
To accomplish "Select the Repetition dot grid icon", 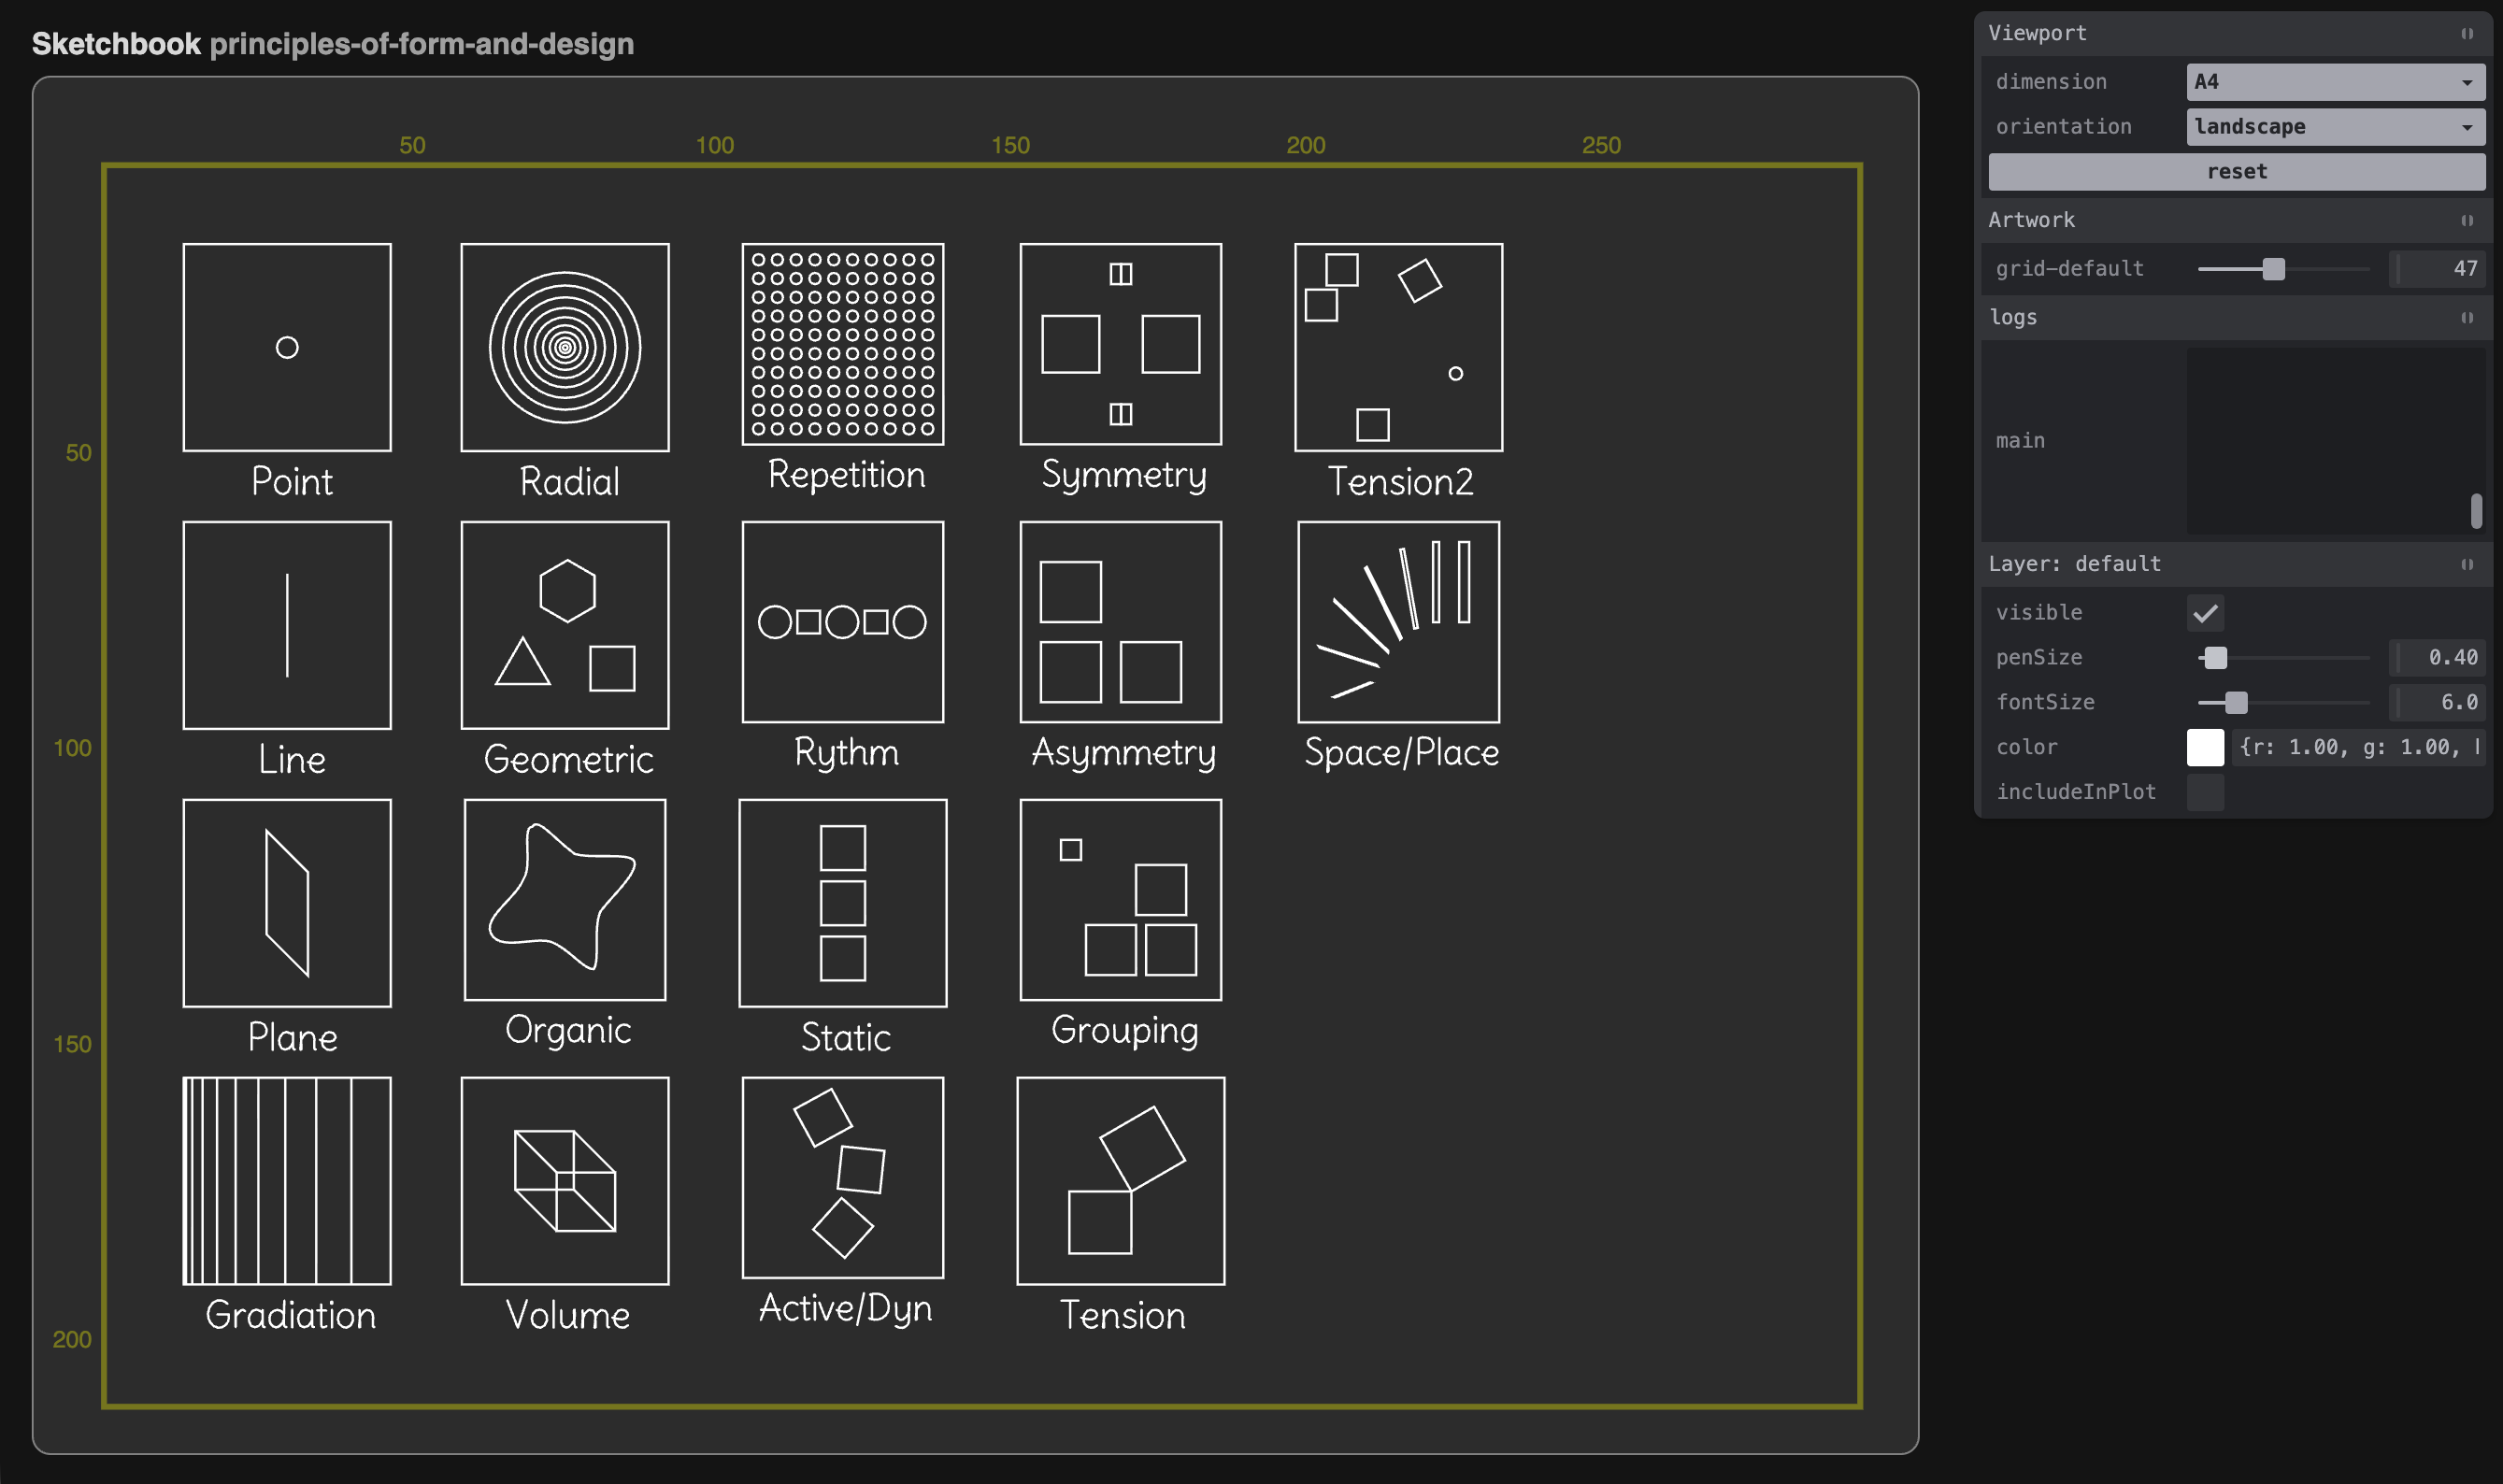I will pyautogui.click(x=842, y=344).
